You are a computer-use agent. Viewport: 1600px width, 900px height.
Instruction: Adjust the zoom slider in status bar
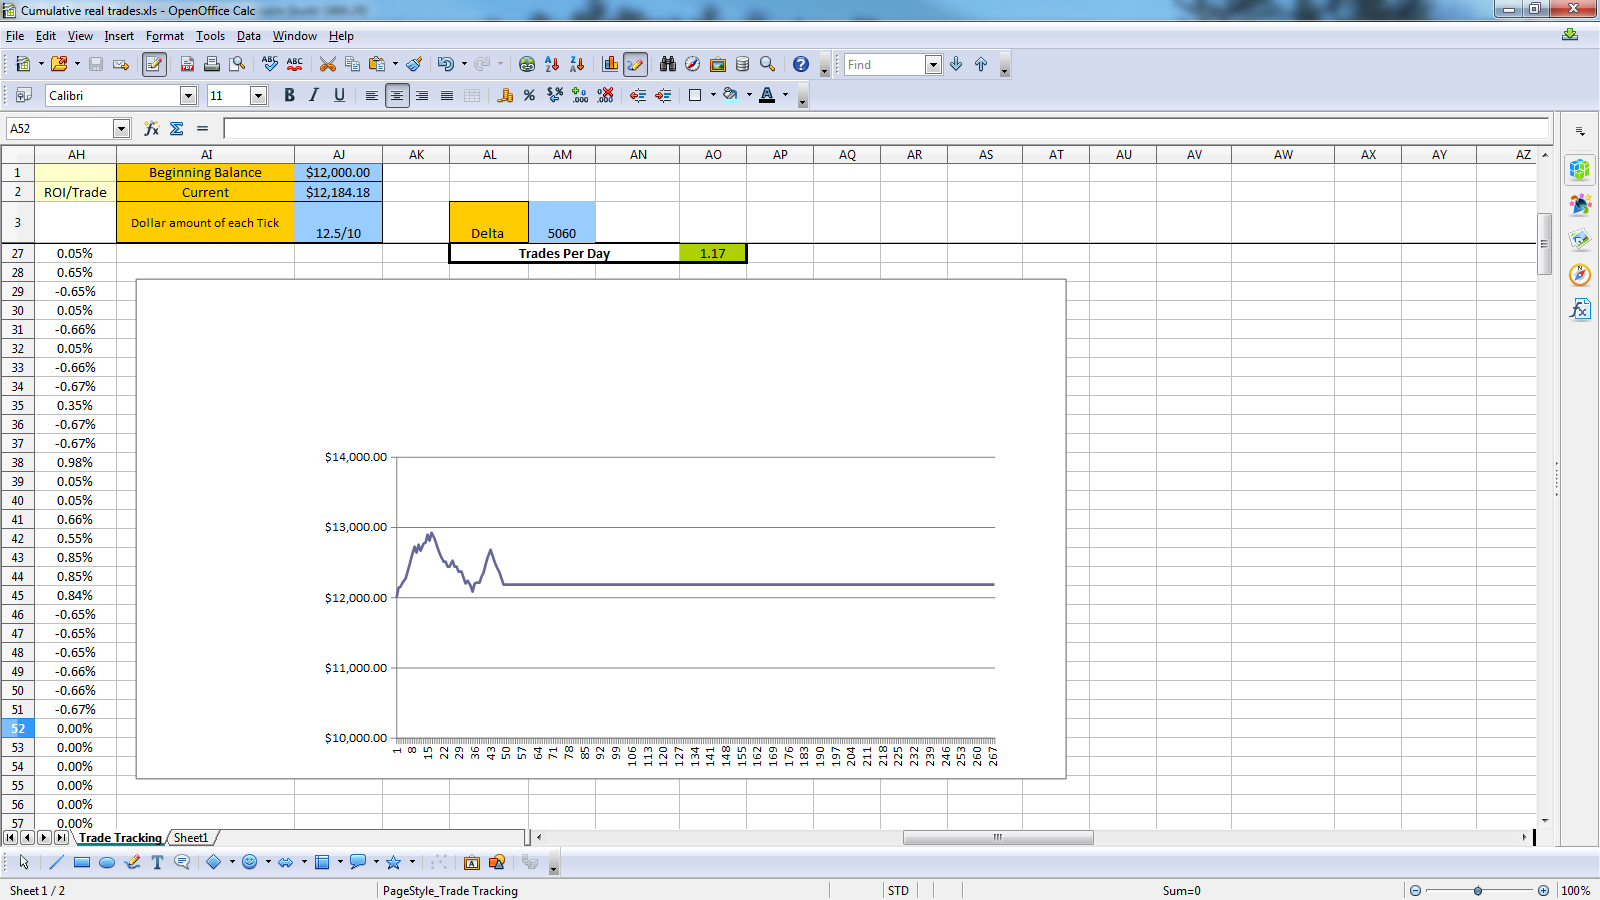1478,890
